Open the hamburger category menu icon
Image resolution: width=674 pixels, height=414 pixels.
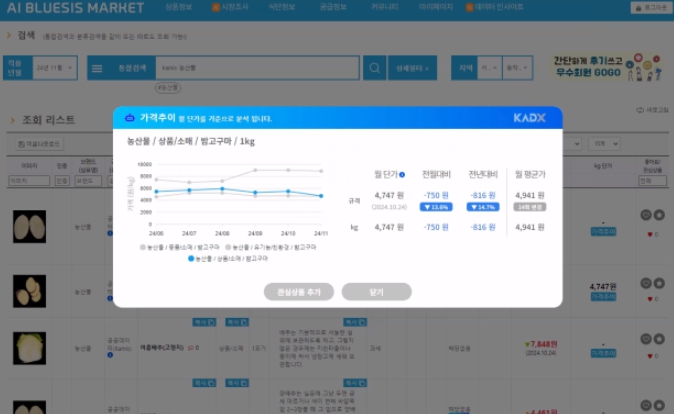tap(96, 68)
